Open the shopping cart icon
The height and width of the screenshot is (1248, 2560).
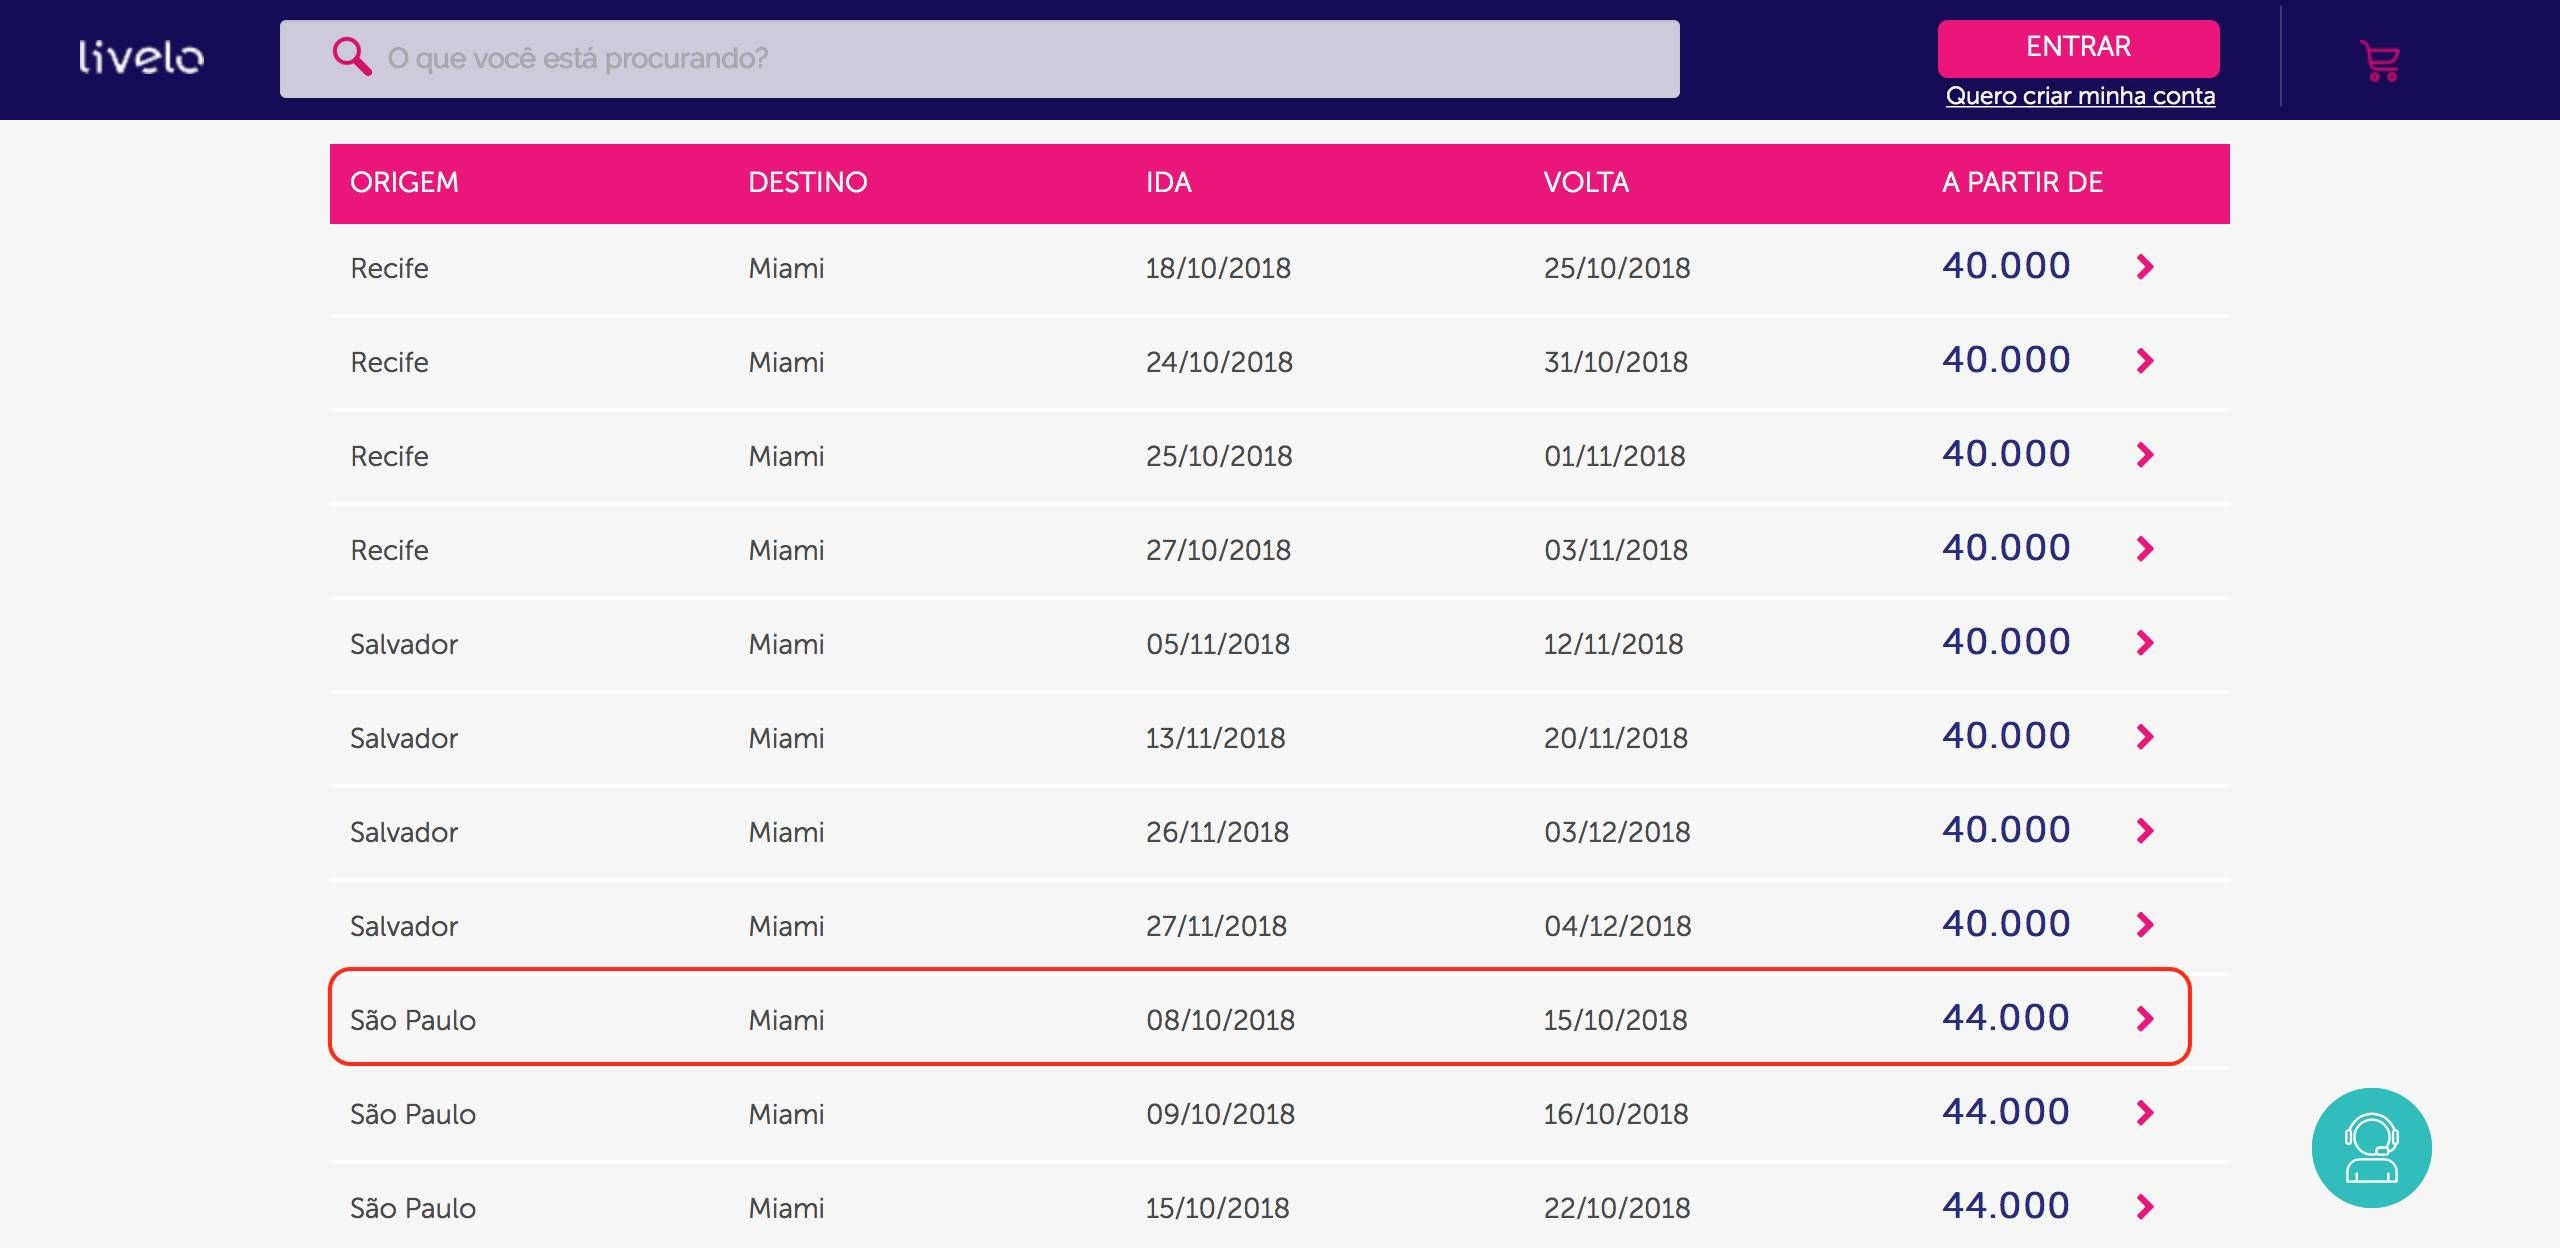click(2380, 60)
